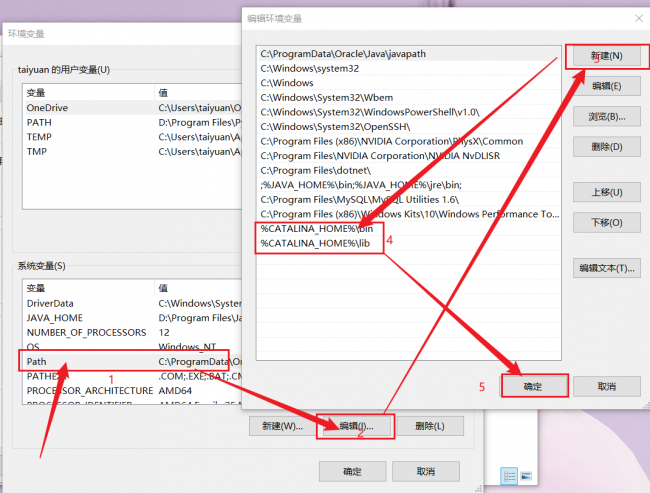Click 新建(W)... under system variables
This screenshot has height=493, width=650.
coord(282,426)
